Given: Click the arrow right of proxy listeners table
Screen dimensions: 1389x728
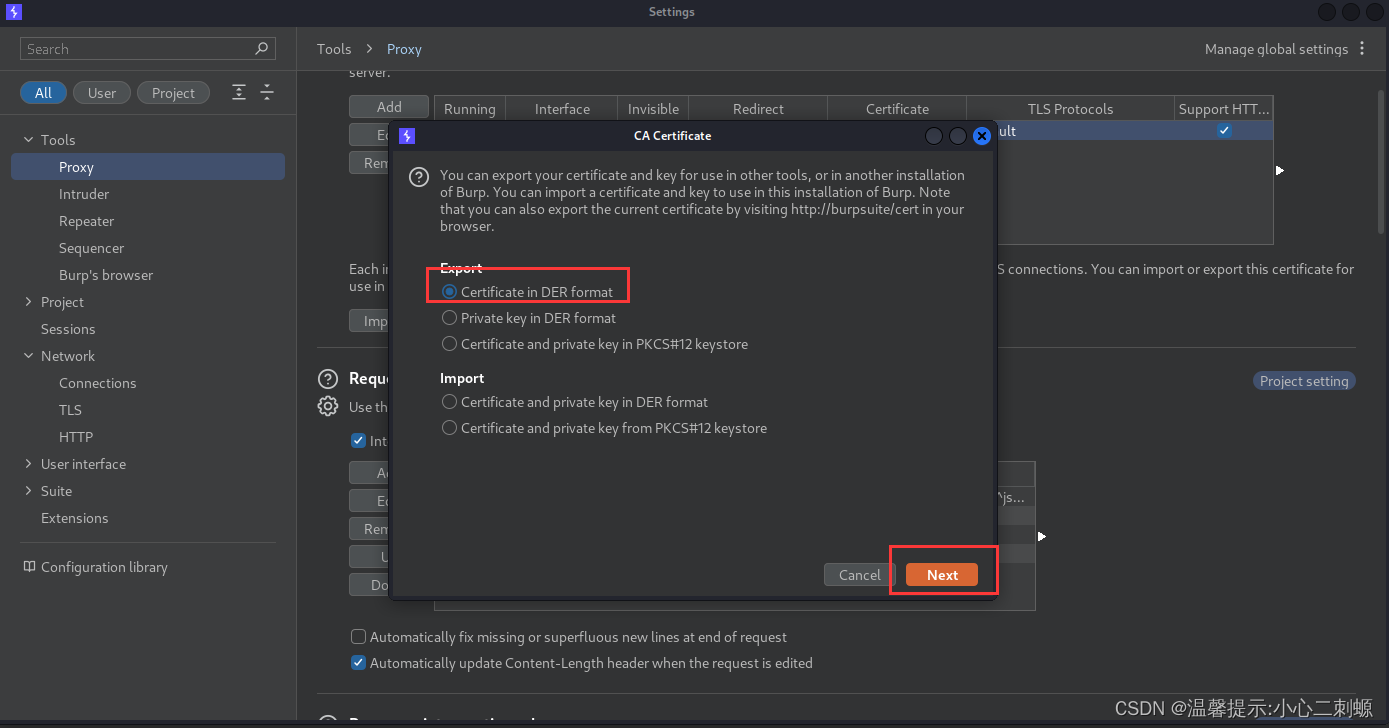Looking at the screenshot, I should [1280, 170].
